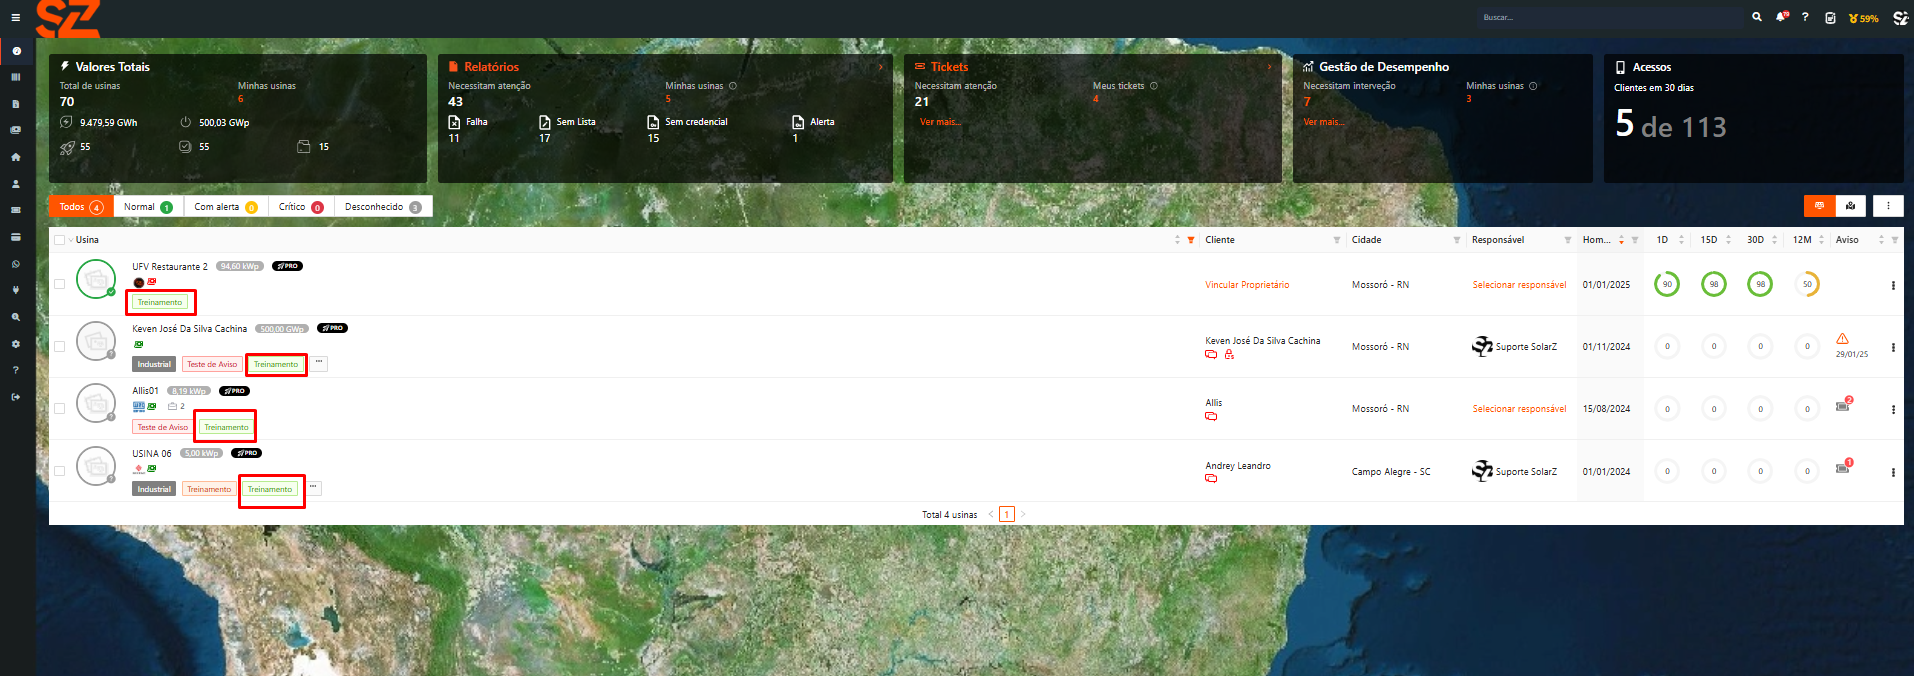Screen dimensions: 1914x676
Task: Select the Allis01 row checkbox
Action: 60,408
